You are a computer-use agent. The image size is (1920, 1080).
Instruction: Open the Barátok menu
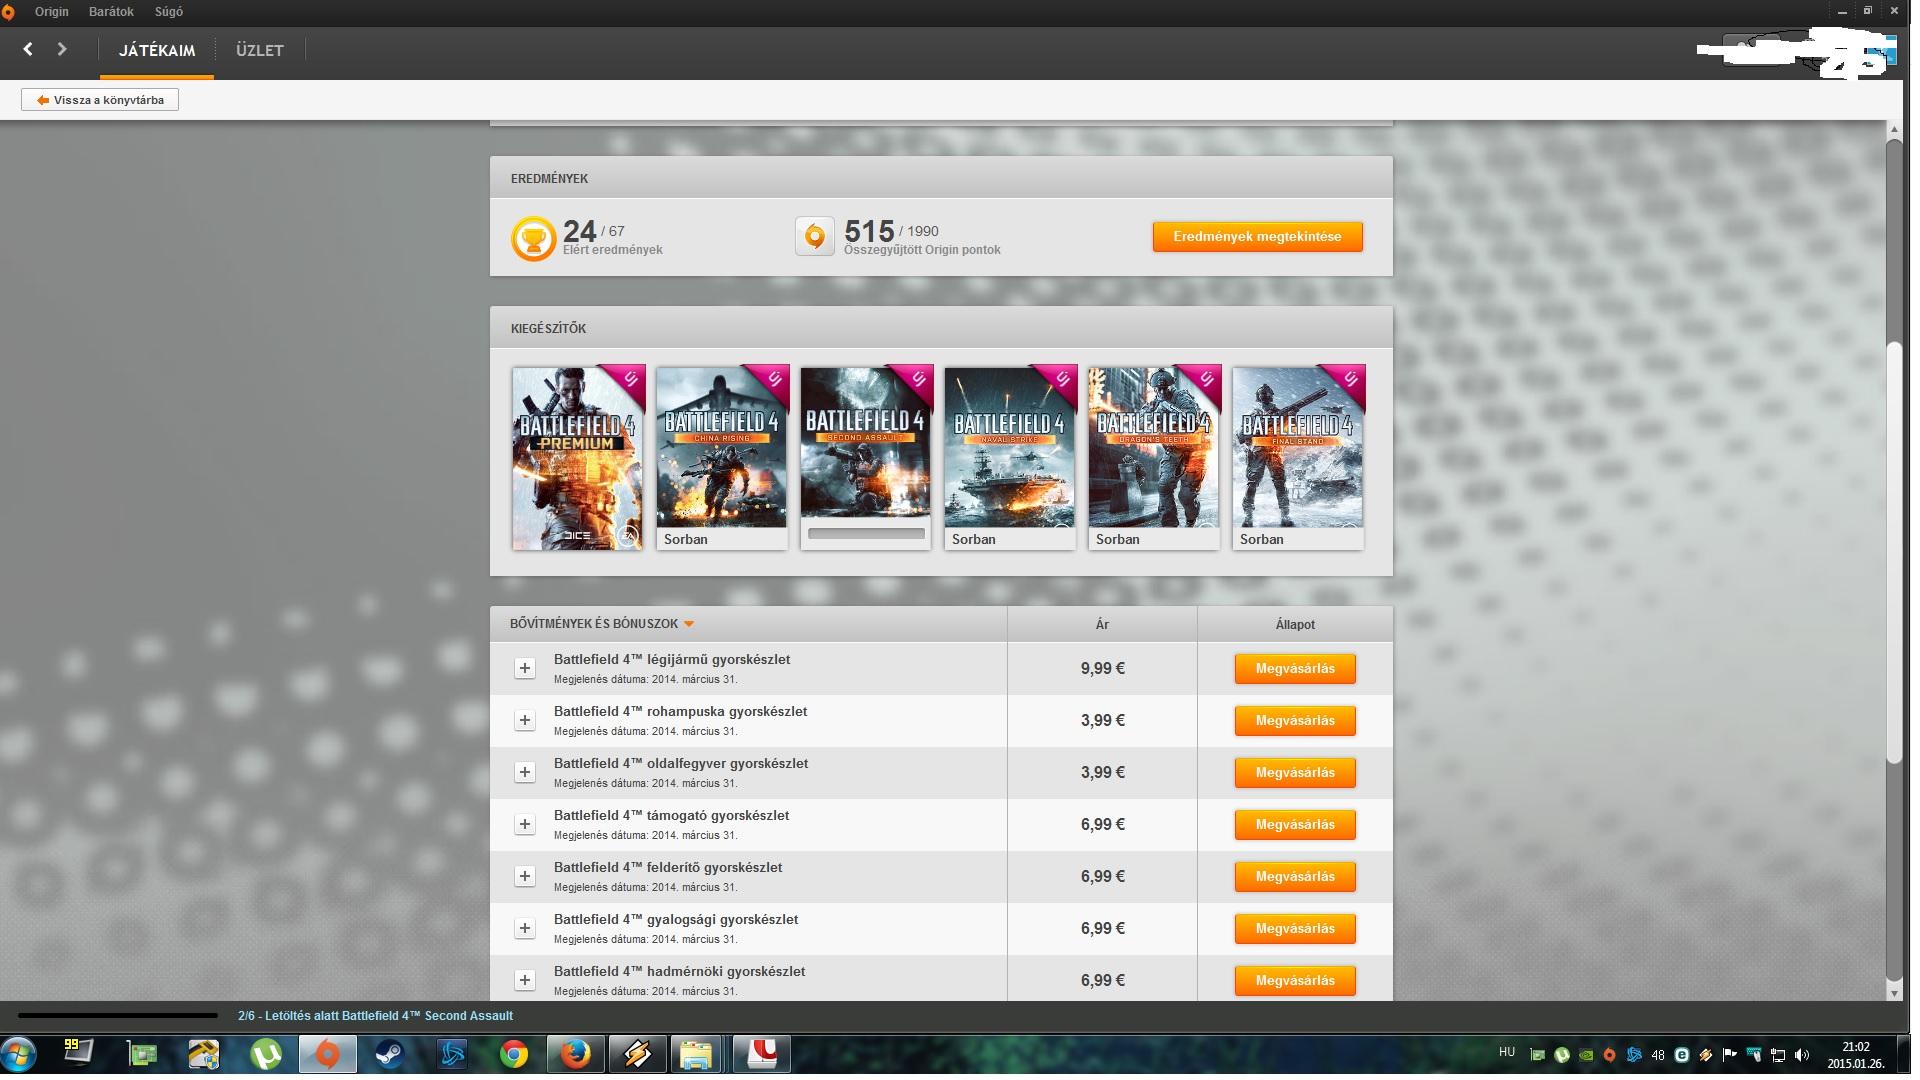pos(111,12)
